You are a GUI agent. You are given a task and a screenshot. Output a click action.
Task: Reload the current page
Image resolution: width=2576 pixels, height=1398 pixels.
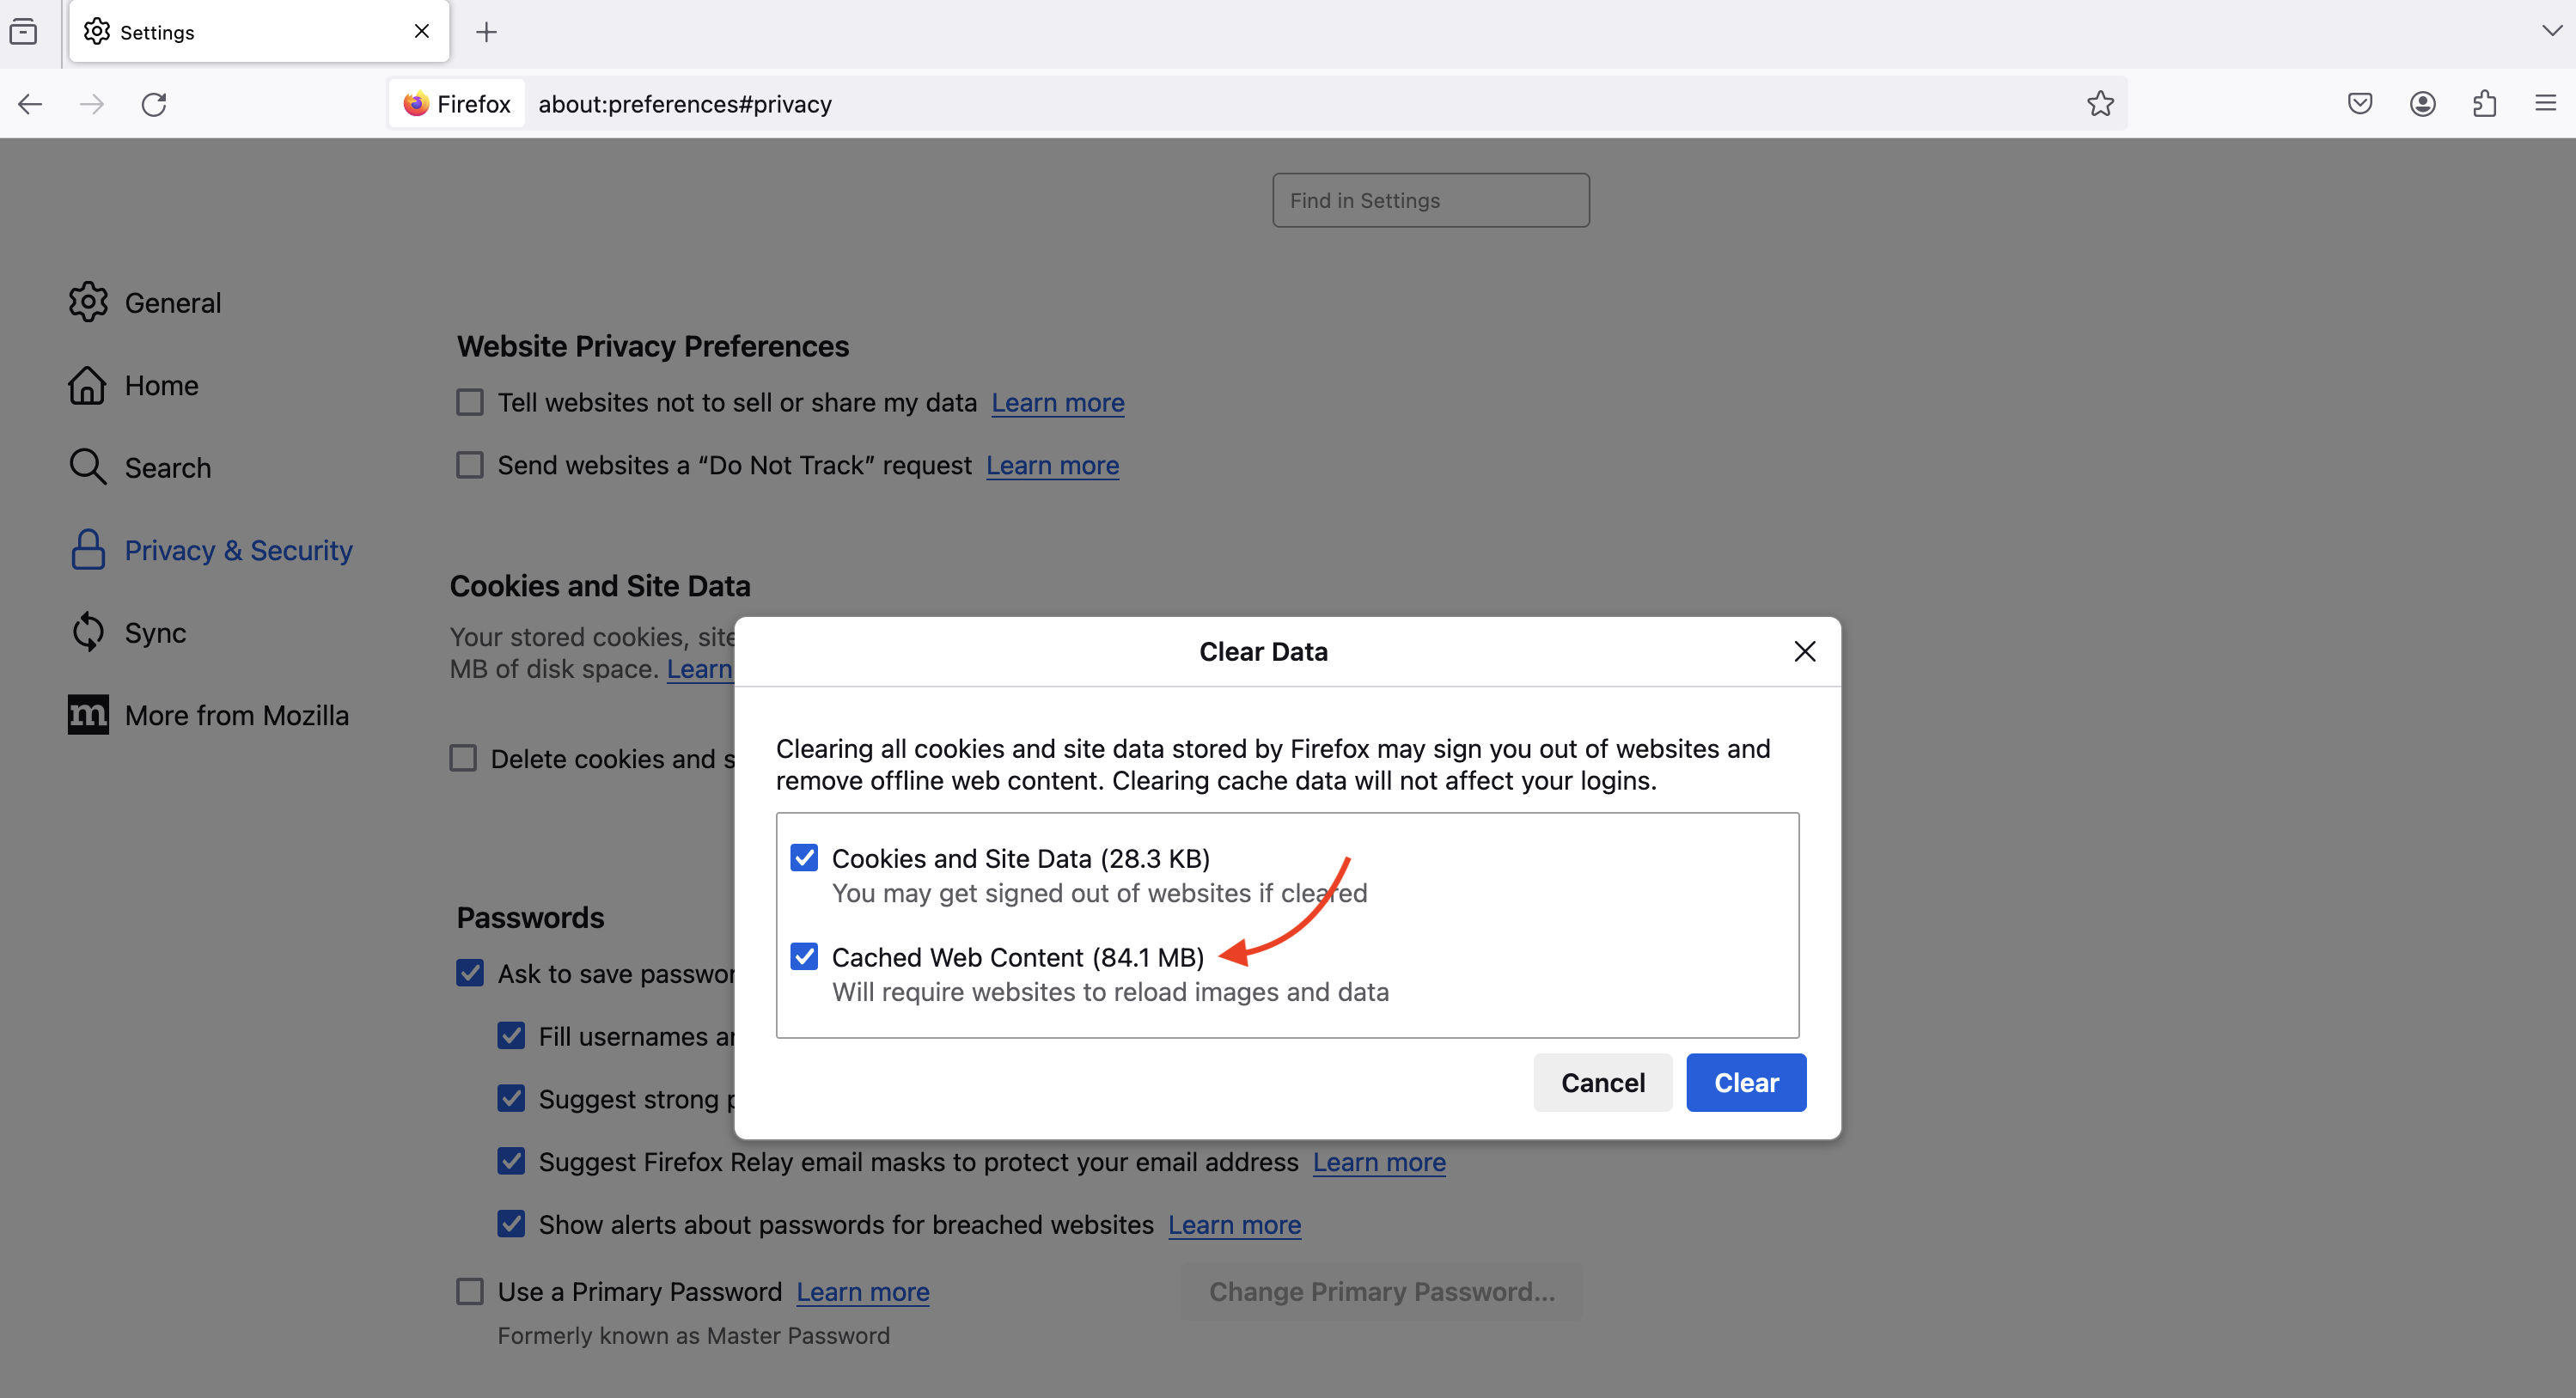(x=154, y=104)
